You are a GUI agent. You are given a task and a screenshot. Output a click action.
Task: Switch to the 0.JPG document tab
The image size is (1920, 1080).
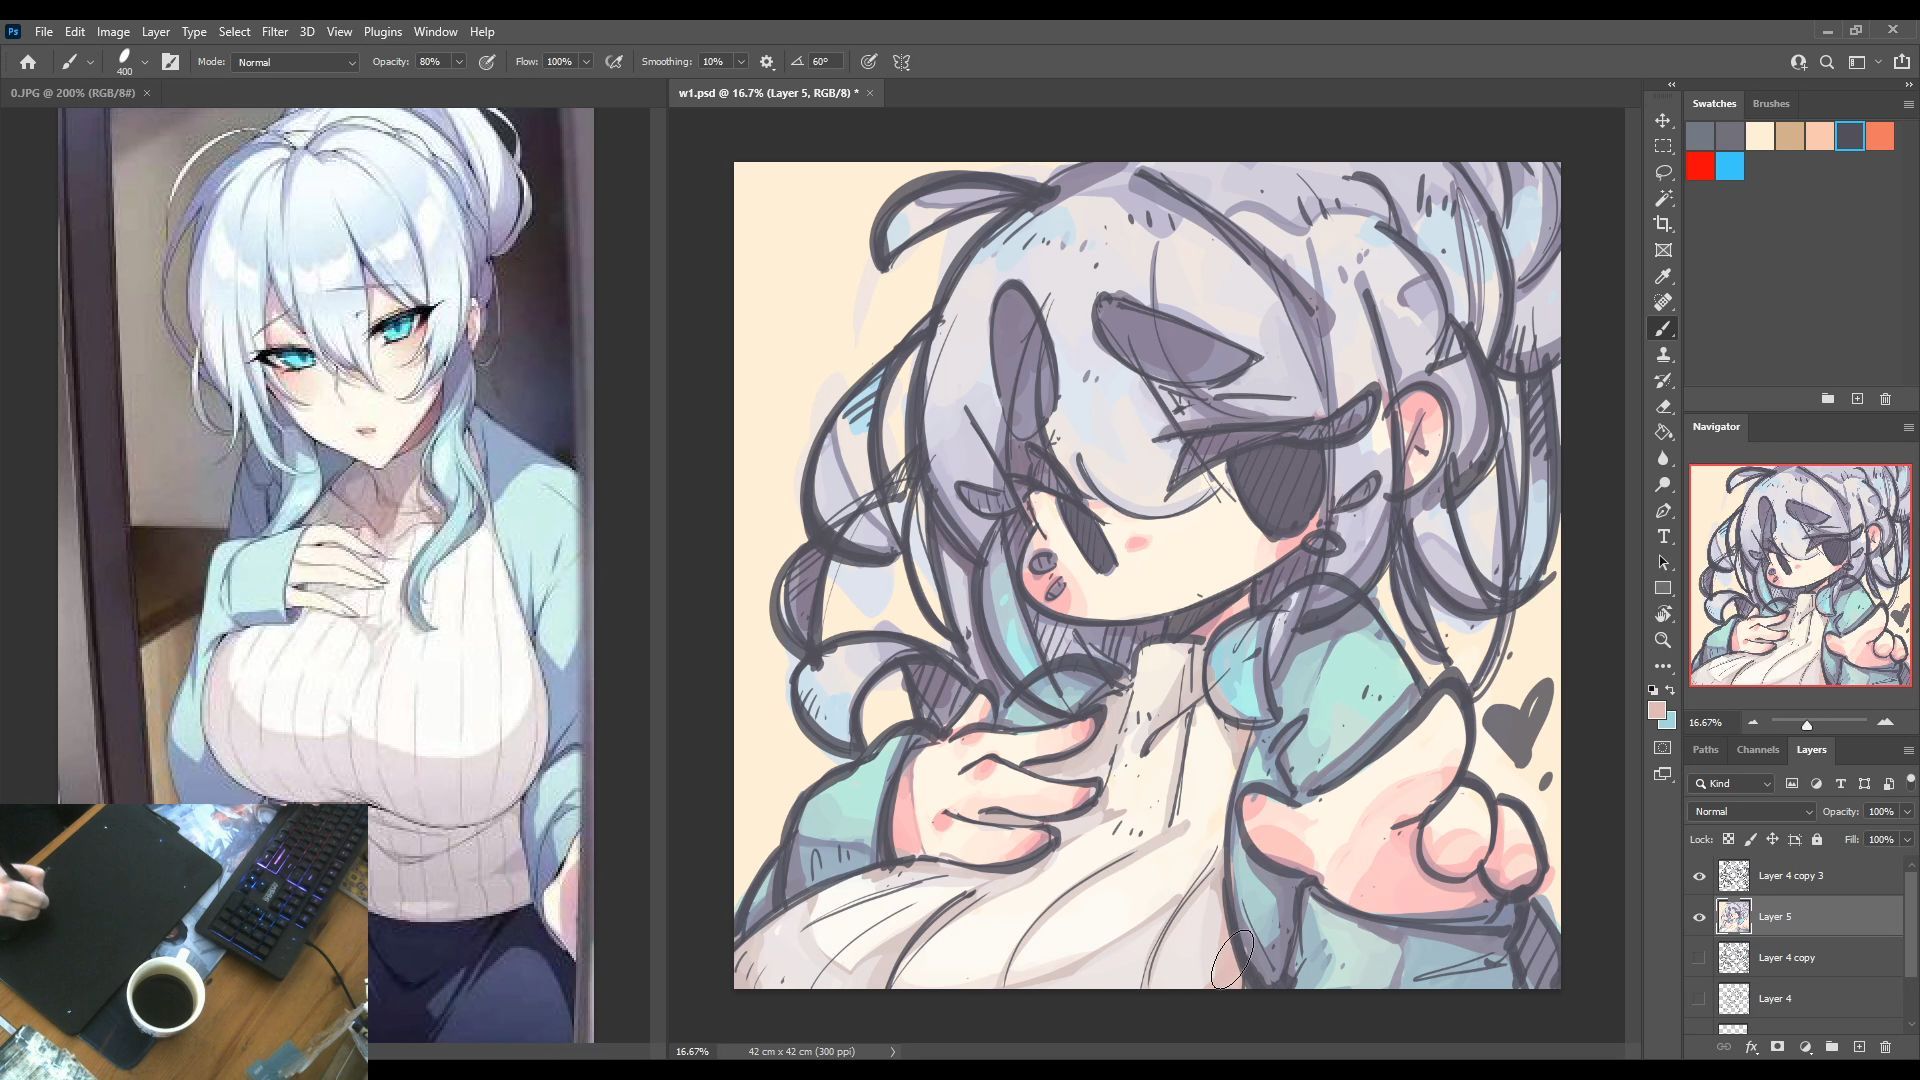tap(73, 93)
